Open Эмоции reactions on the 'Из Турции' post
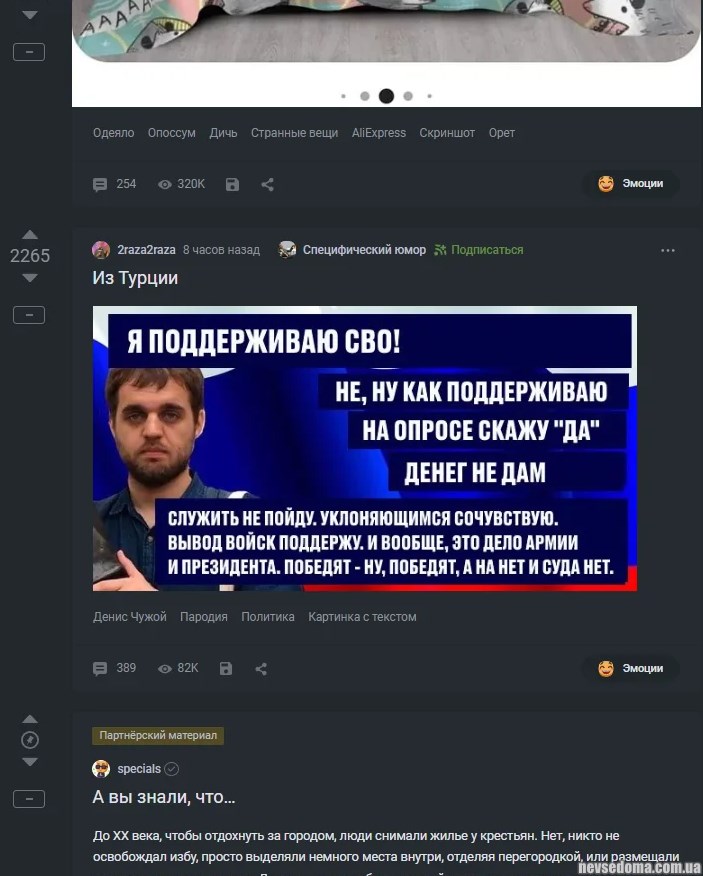Viewport: 703px width, 876px height. (631, 668)
